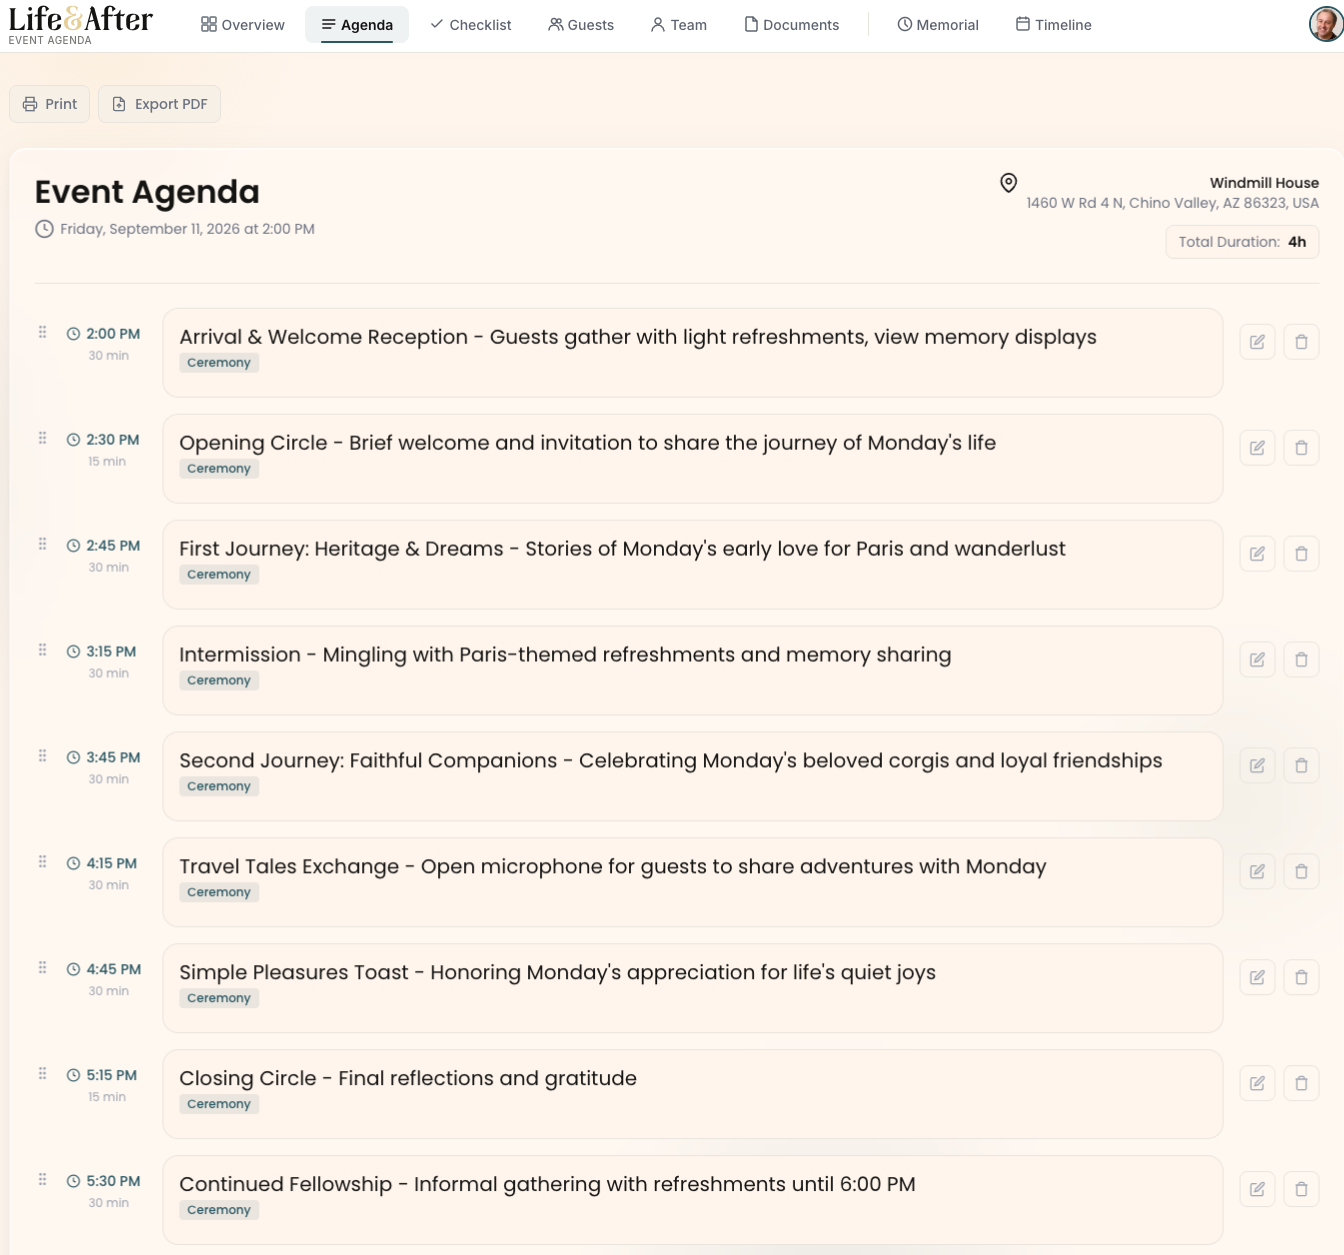Image resolution: width=1344 pixels, height=1255 pixels.
Task: Edit the Second Journey agenda item
Action: click(x=1257, y=765)
